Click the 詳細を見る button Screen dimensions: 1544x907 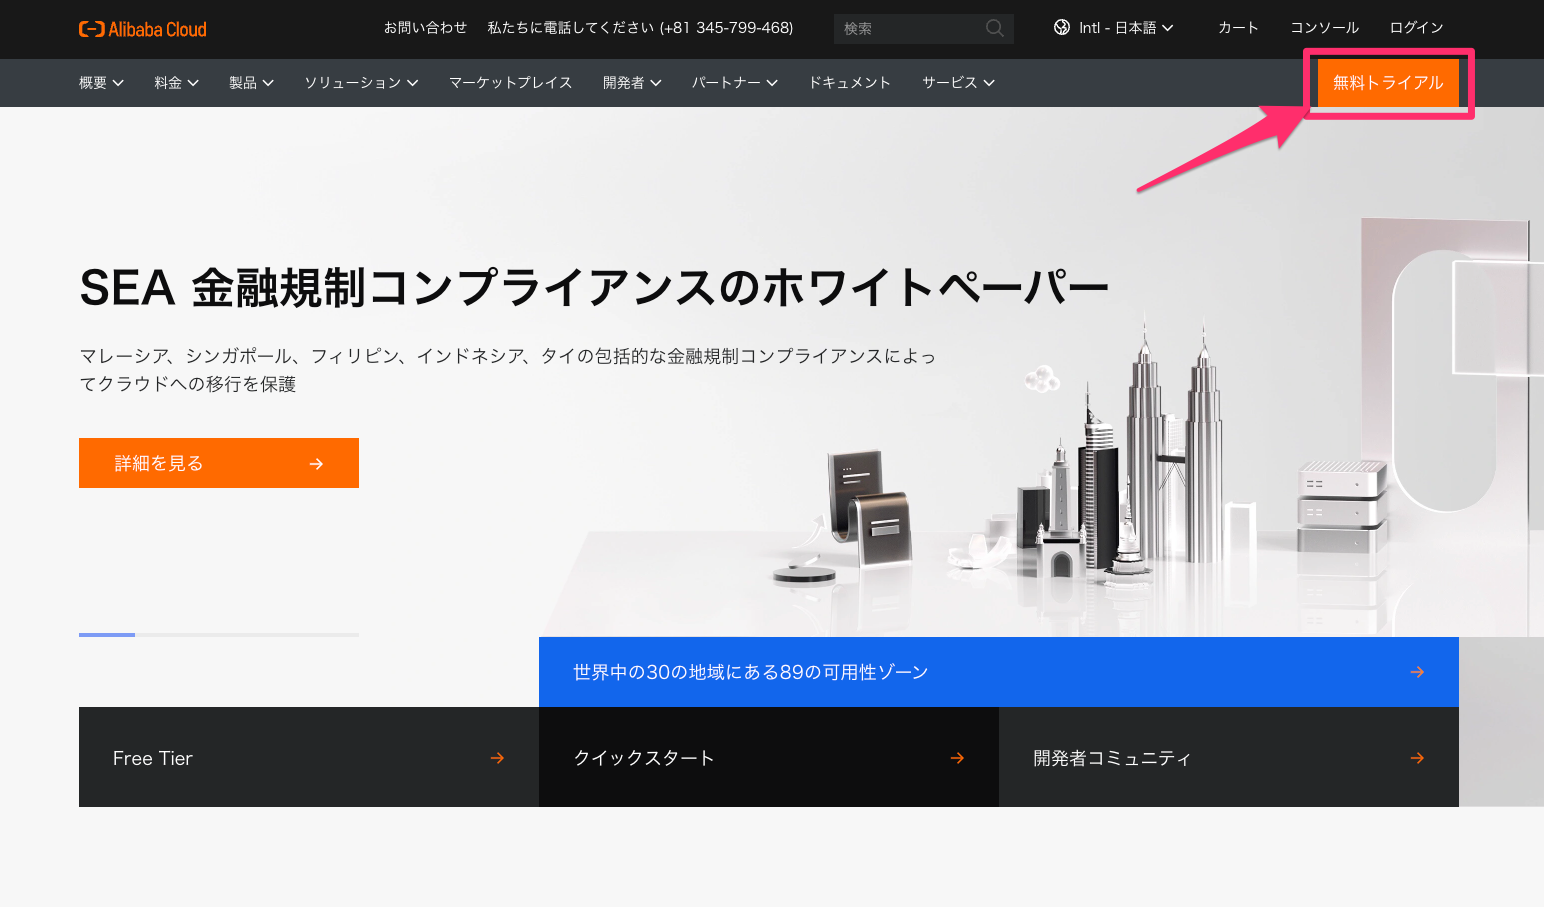(219, 463)
